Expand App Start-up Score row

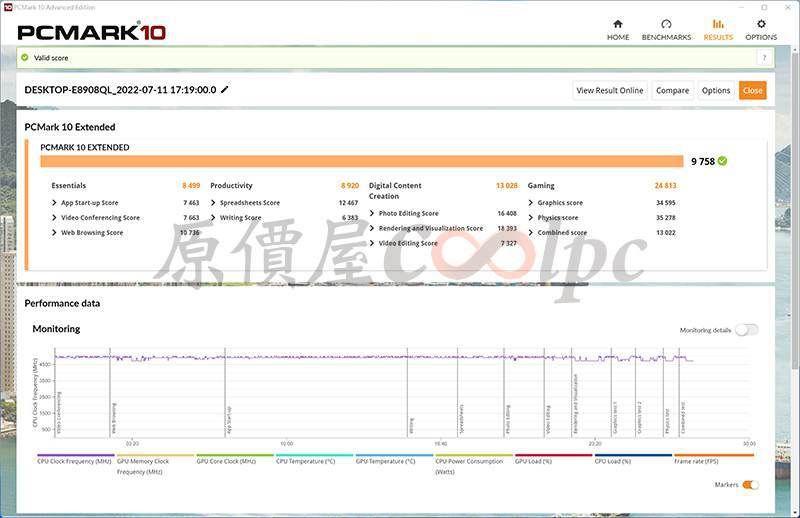[x=54, y=203]
